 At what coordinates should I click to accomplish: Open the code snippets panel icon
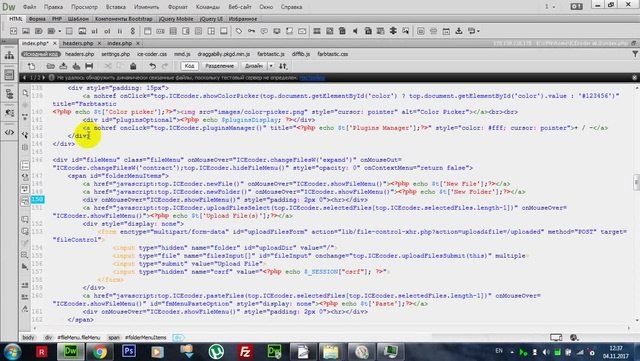coord(9,132)
